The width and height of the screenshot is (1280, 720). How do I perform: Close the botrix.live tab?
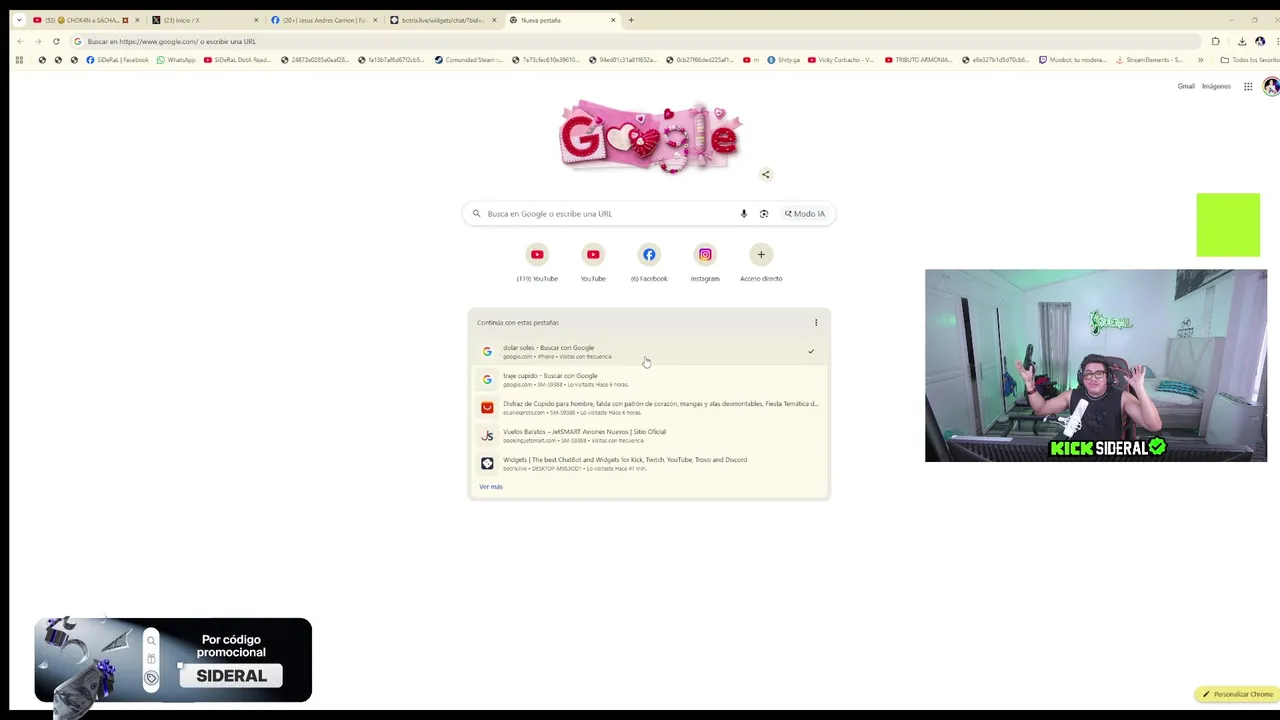pos(494,20)
